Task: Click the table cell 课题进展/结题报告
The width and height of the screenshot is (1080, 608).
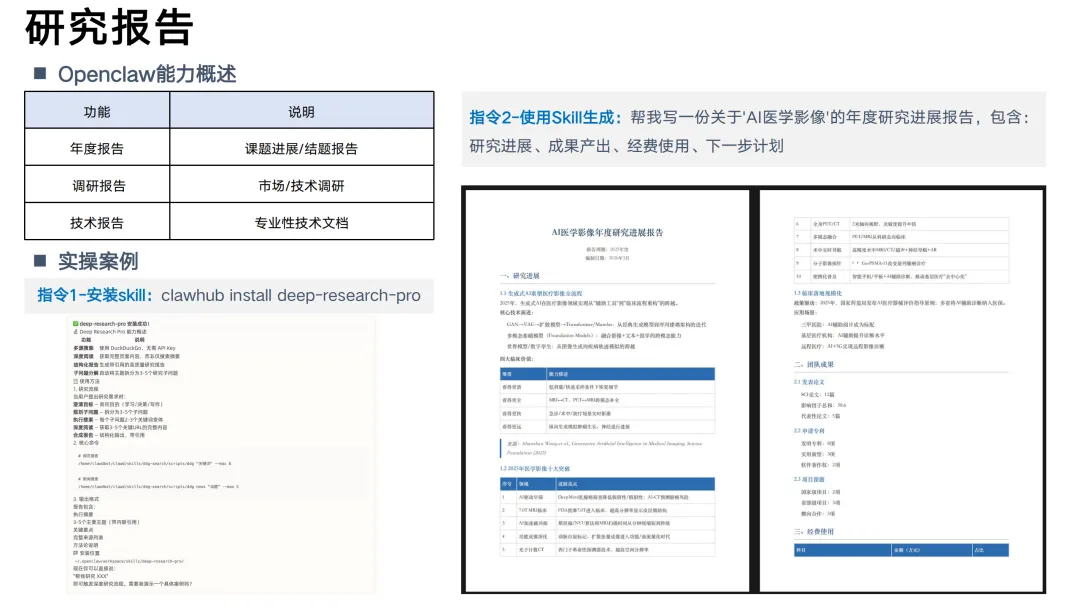Action: click(x=302, y=148)
